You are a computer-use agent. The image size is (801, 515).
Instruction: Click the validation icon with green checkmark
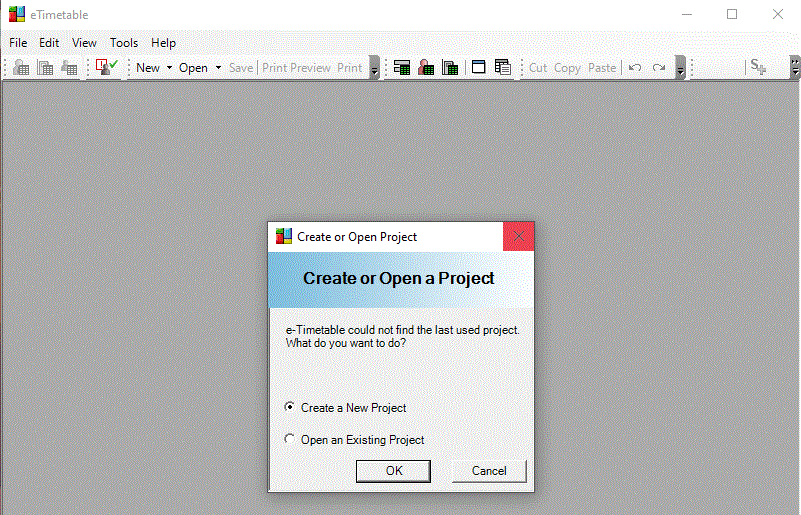click(x=106, y=67)
